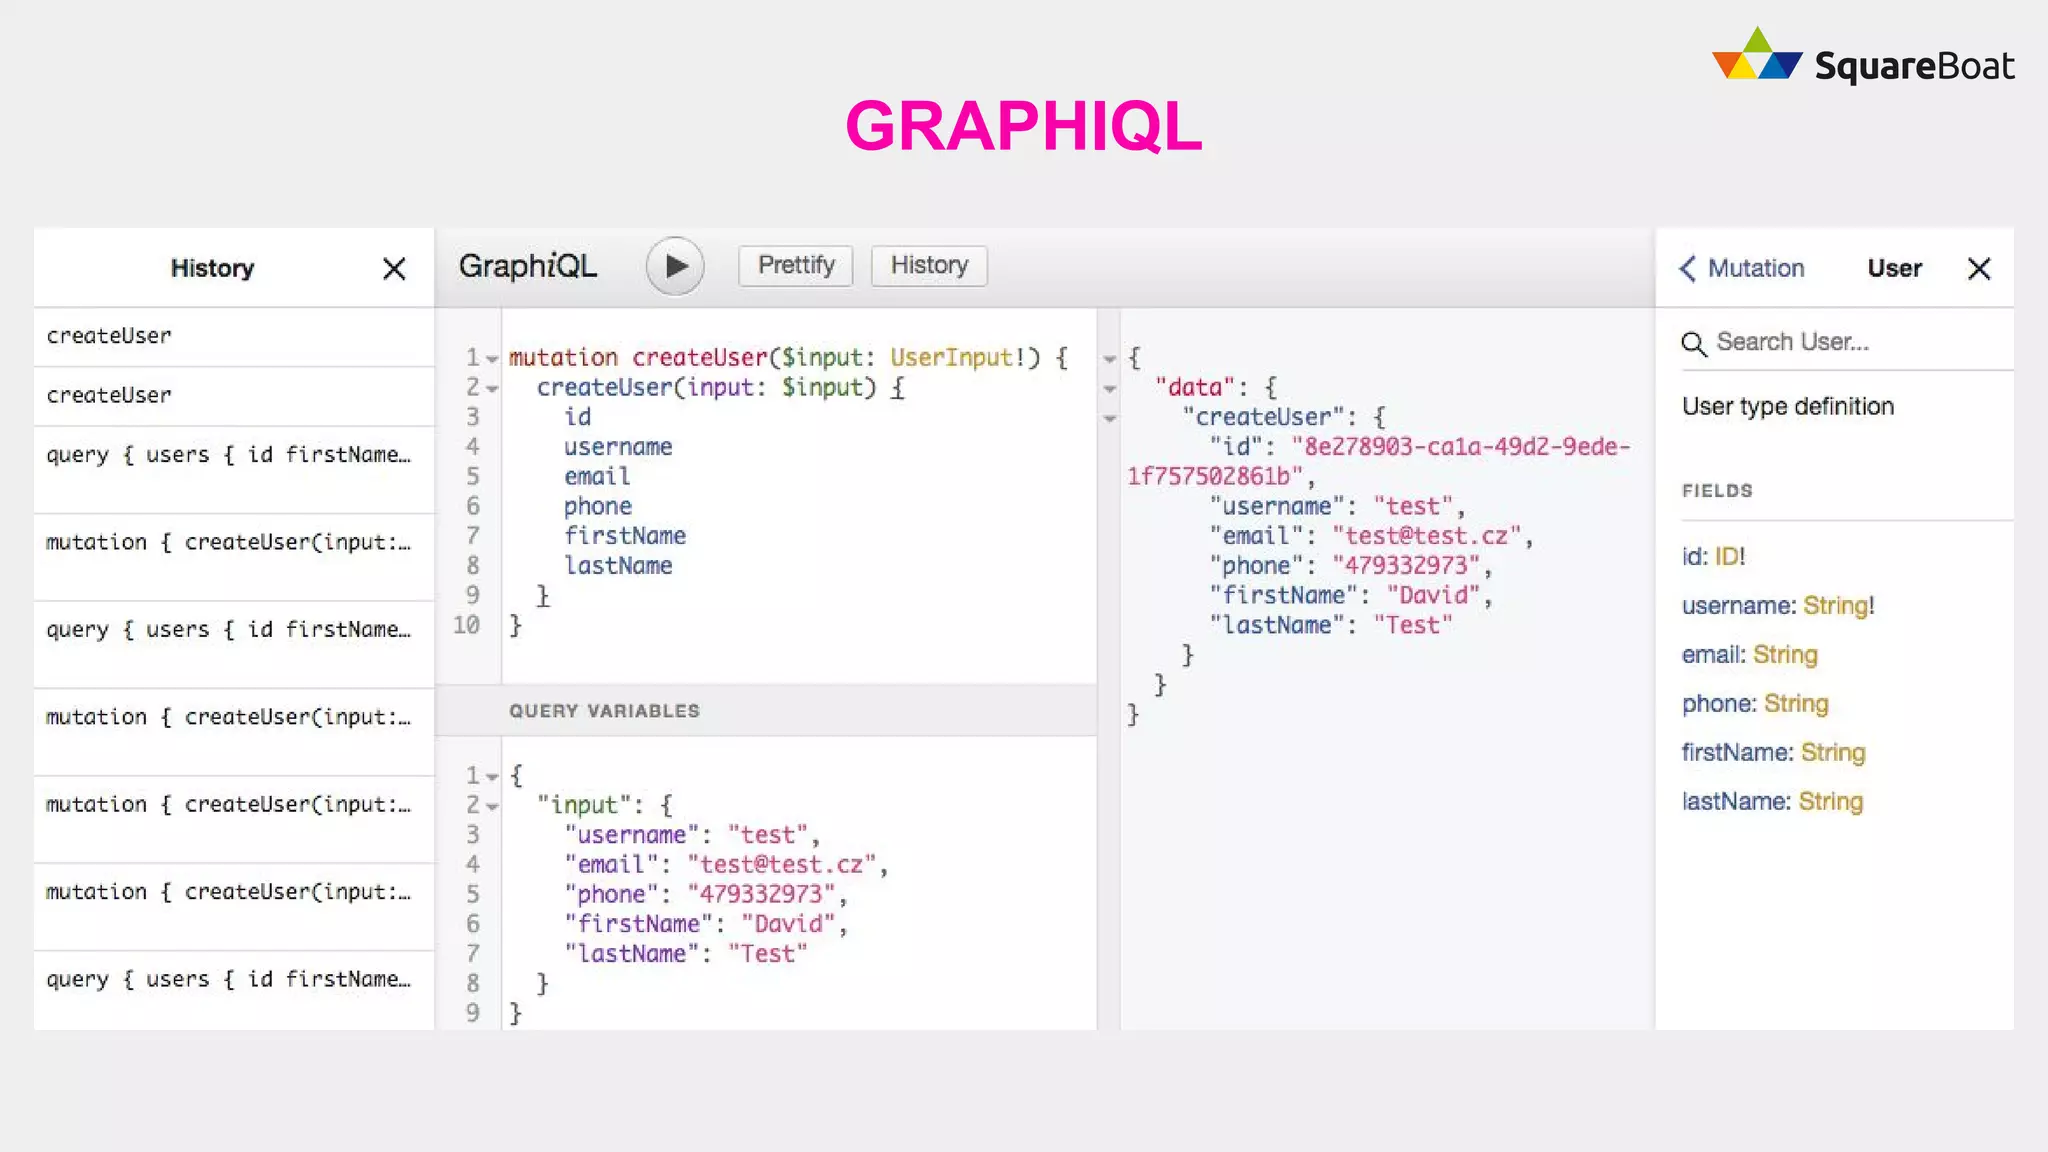
Task: Run the query with the execute play button
Action: pos(675,266)
